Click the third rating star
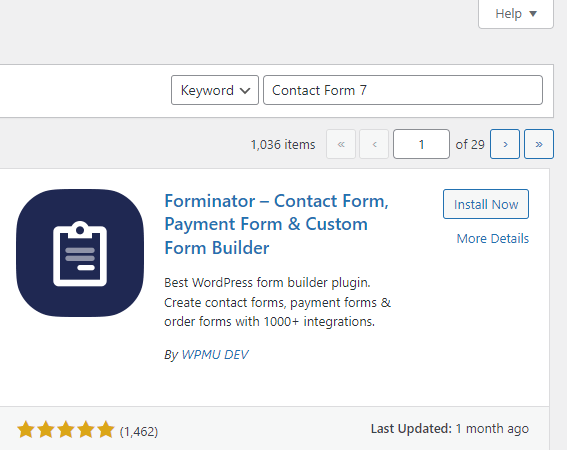Screen dimensions: 567x450 66,429
